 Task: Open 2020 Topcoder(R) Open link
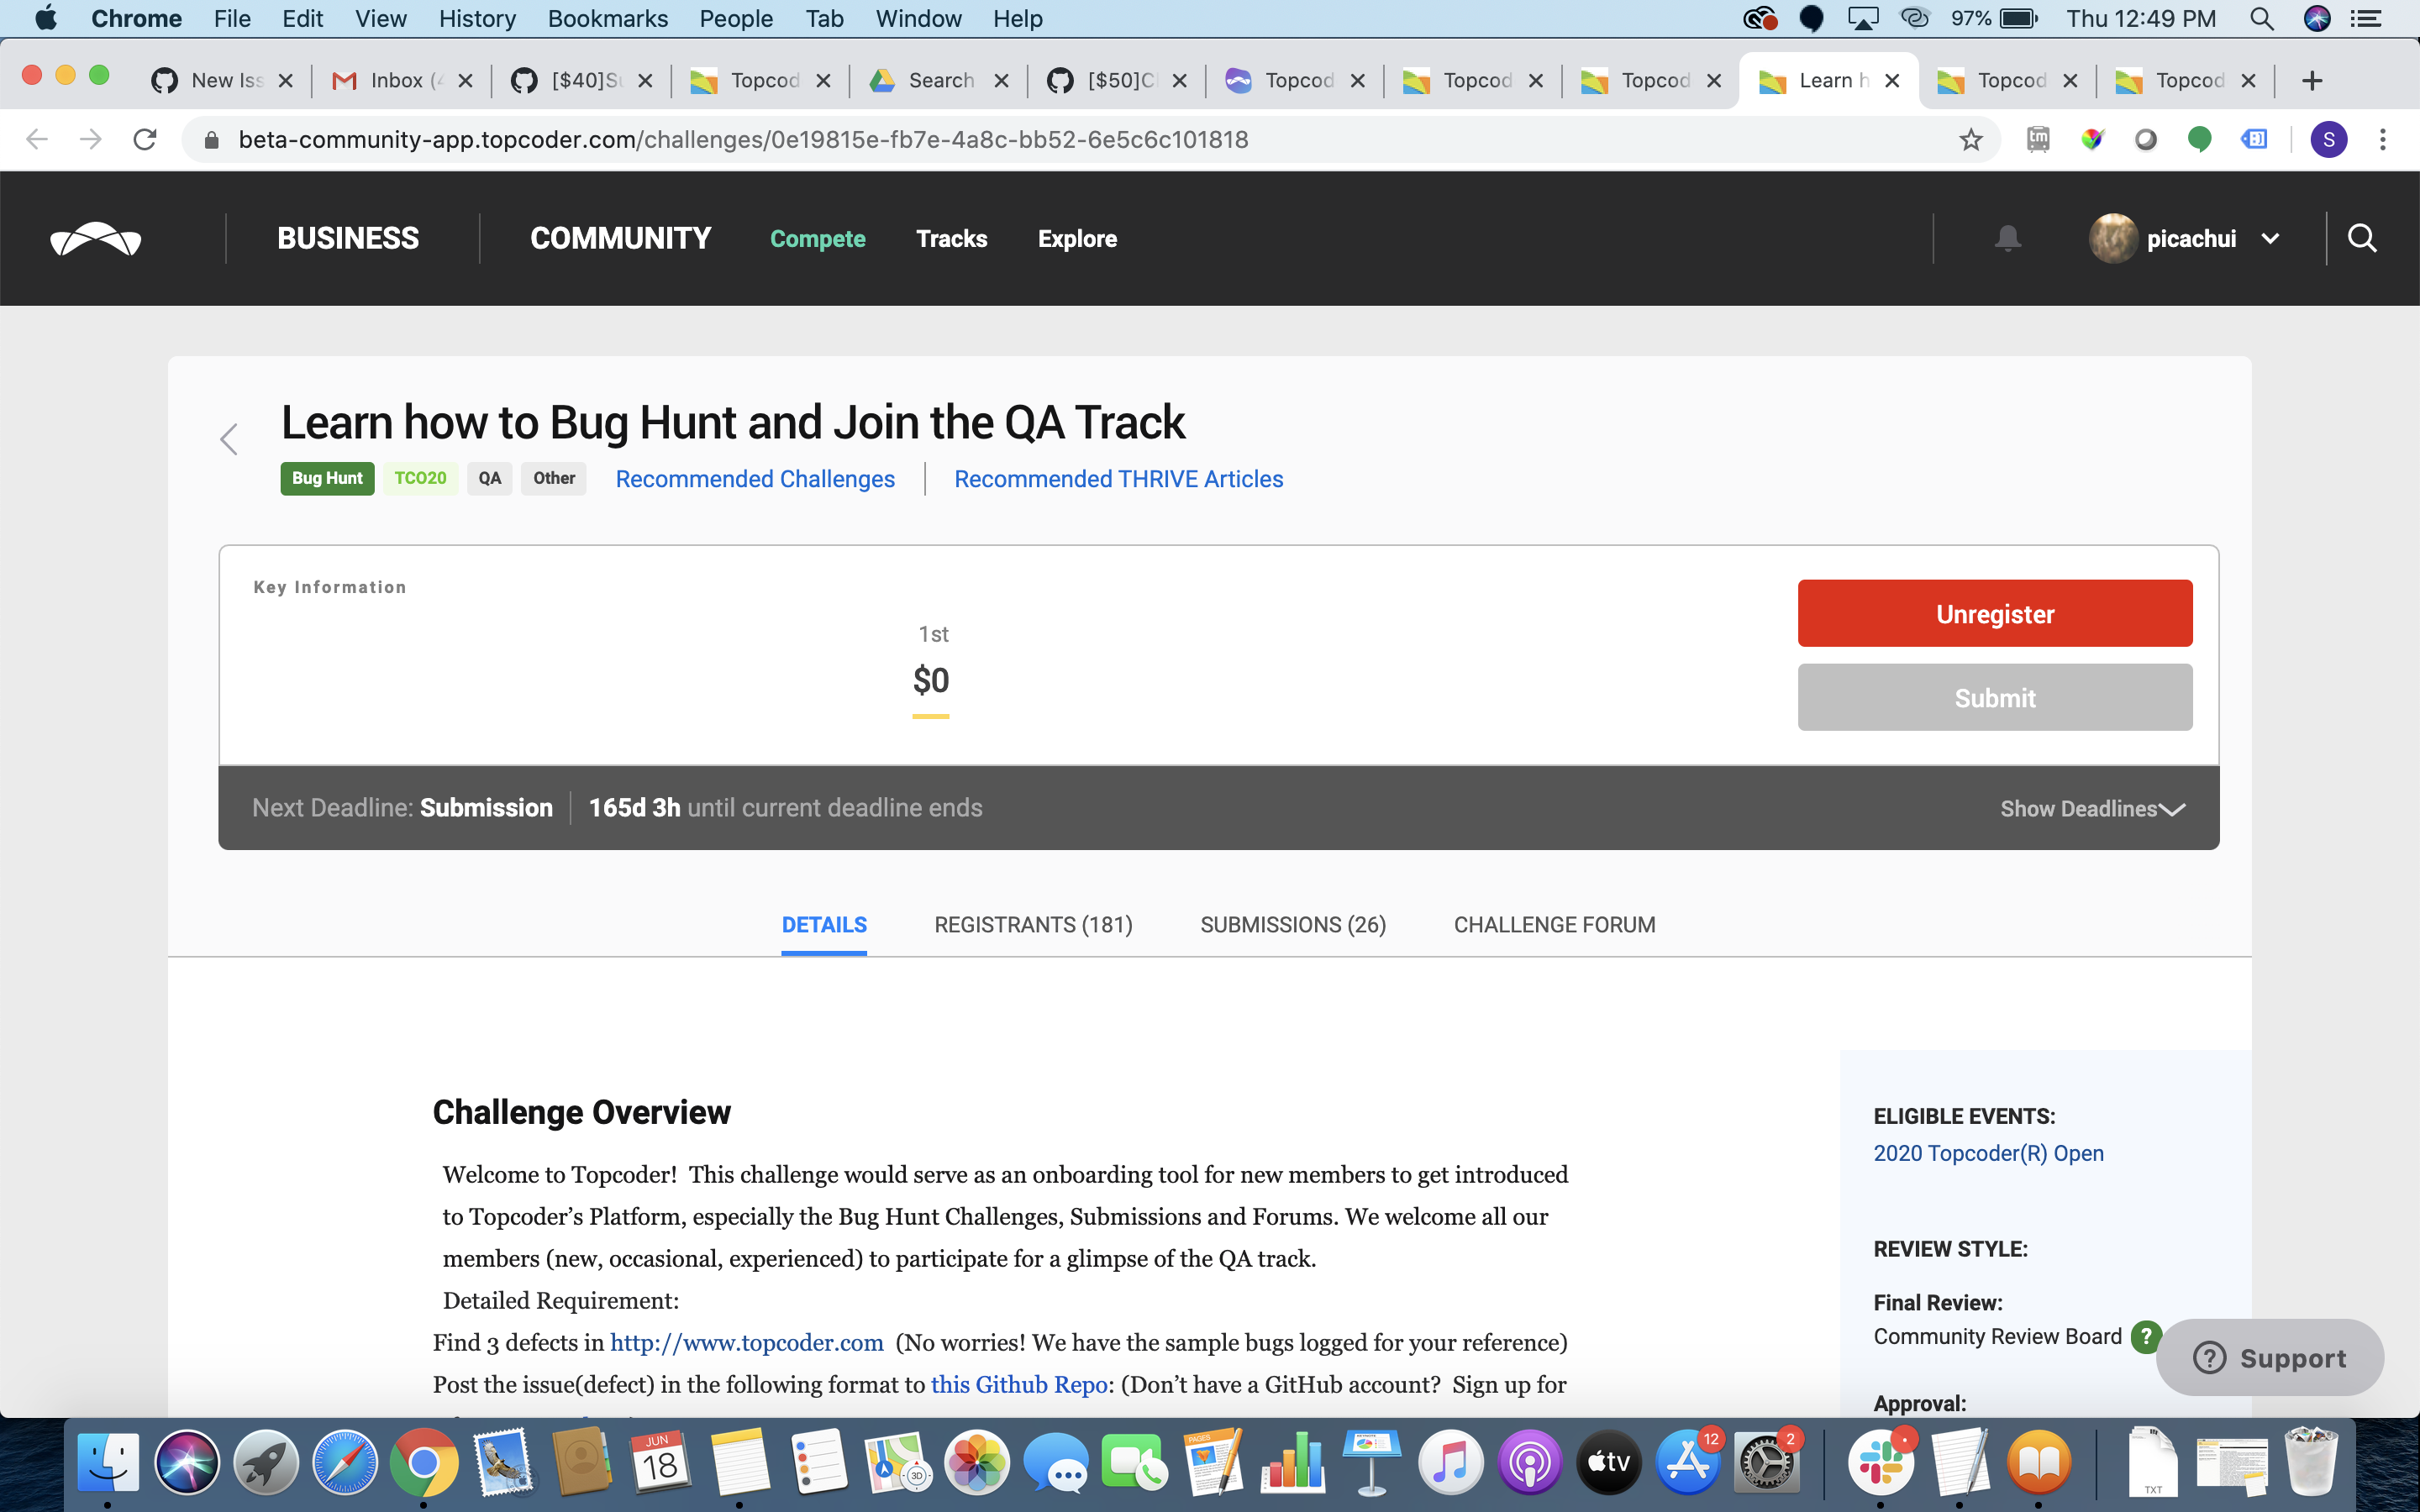pyautogui.click(x=1988, y=1153)
